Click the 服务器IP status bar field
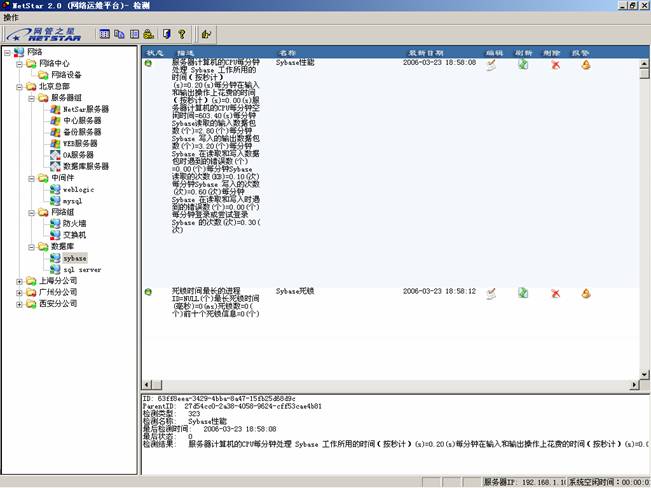Image resolution: width=651 pixels, height=488 pixels. coord(524,482)
